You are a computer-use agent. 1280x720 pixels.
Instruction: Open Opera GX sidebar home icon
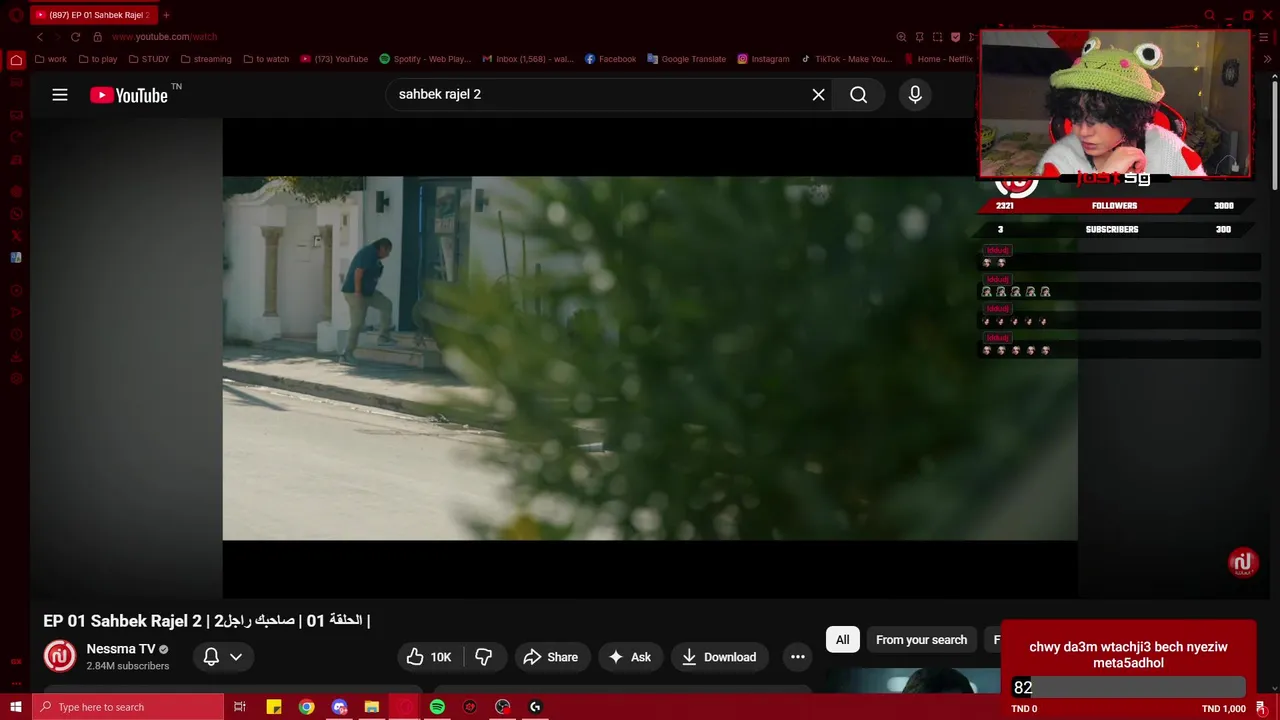point(16,60)
